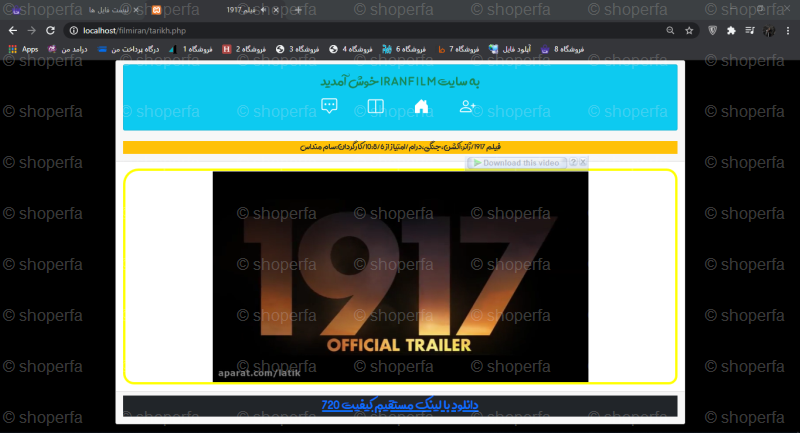View site information icon beside the URL
800x433 pixels.
73,31
